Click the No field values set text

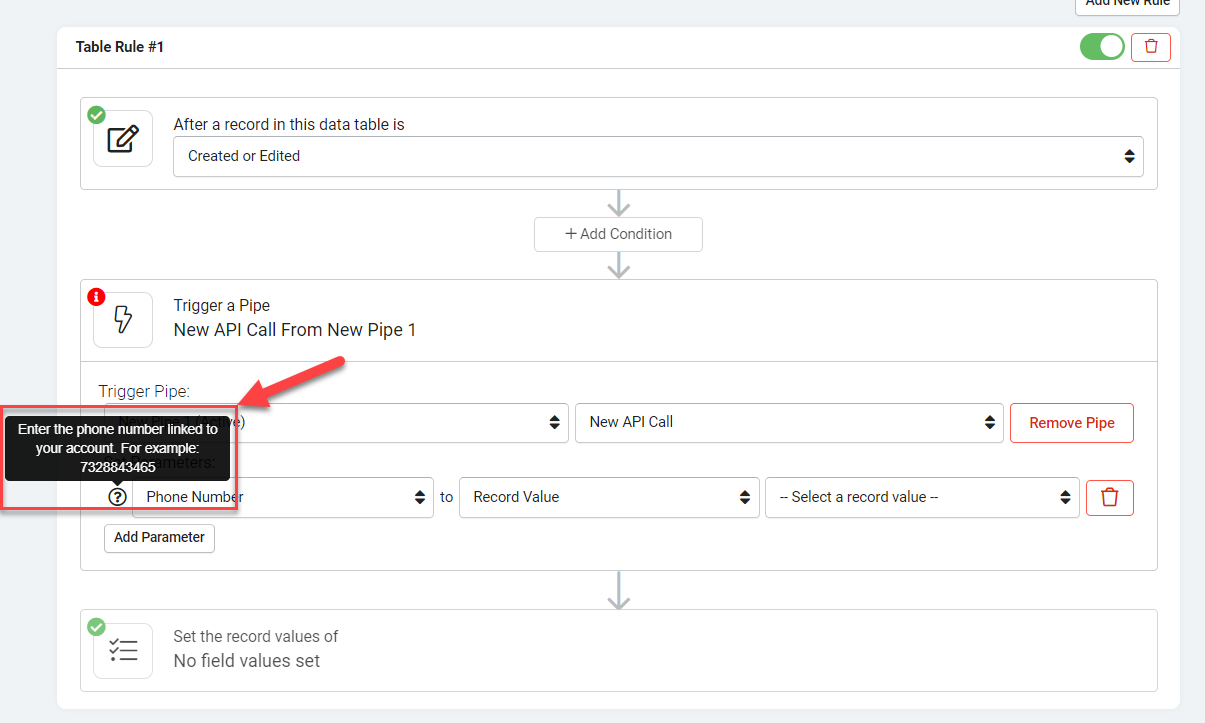tap(247, 660)
